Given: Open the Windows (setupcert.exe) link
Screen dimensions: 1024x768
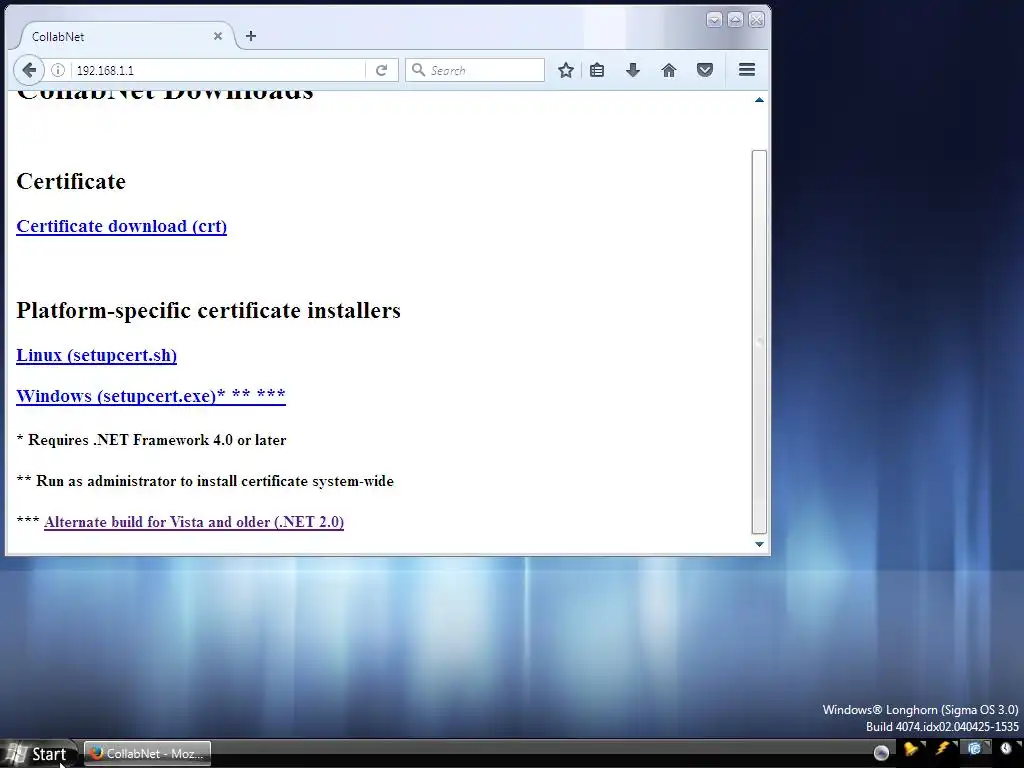Looking at the screenshot, I should [151, 396].
